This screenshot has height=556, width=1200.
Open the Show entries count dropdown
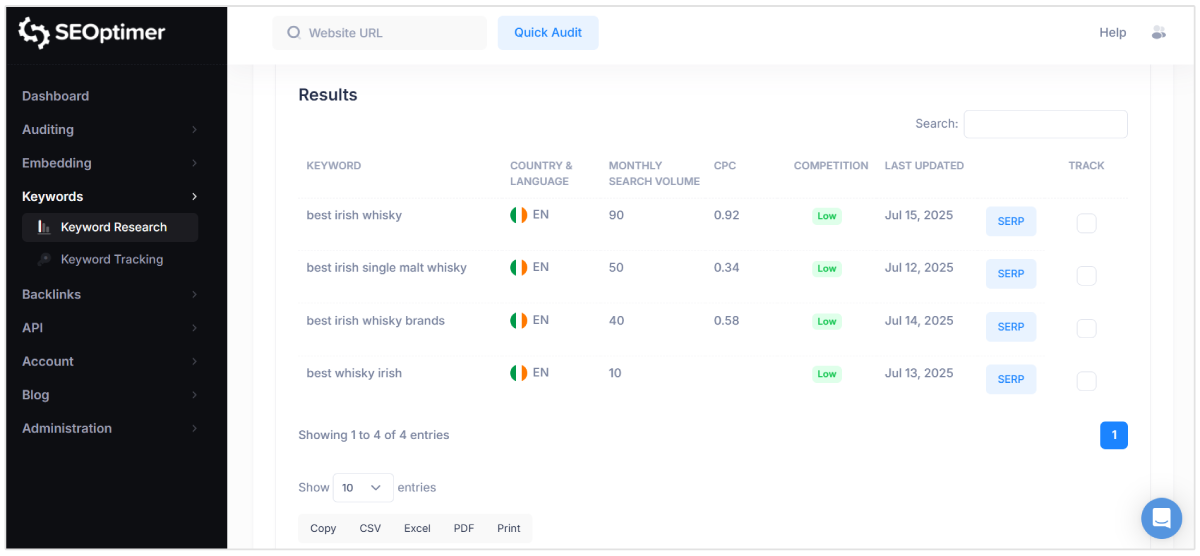click(x=362, y=488)
